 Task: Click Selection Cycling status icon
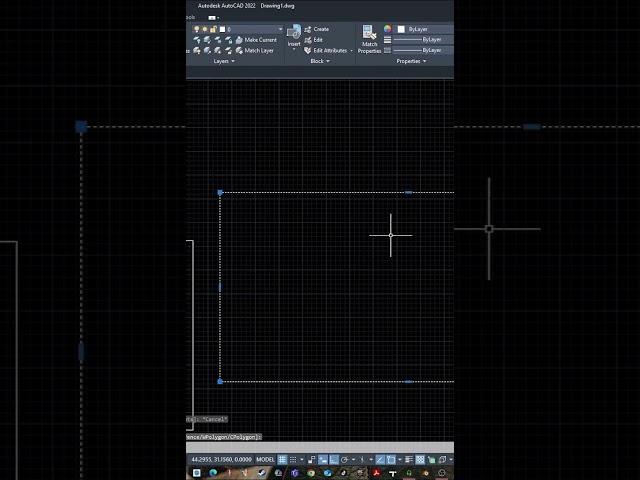(431, 460)
